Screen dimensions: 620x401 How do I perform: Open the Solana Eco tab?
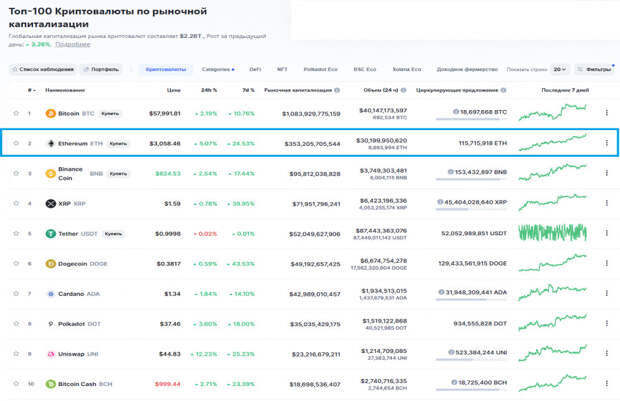pos(406,69)
